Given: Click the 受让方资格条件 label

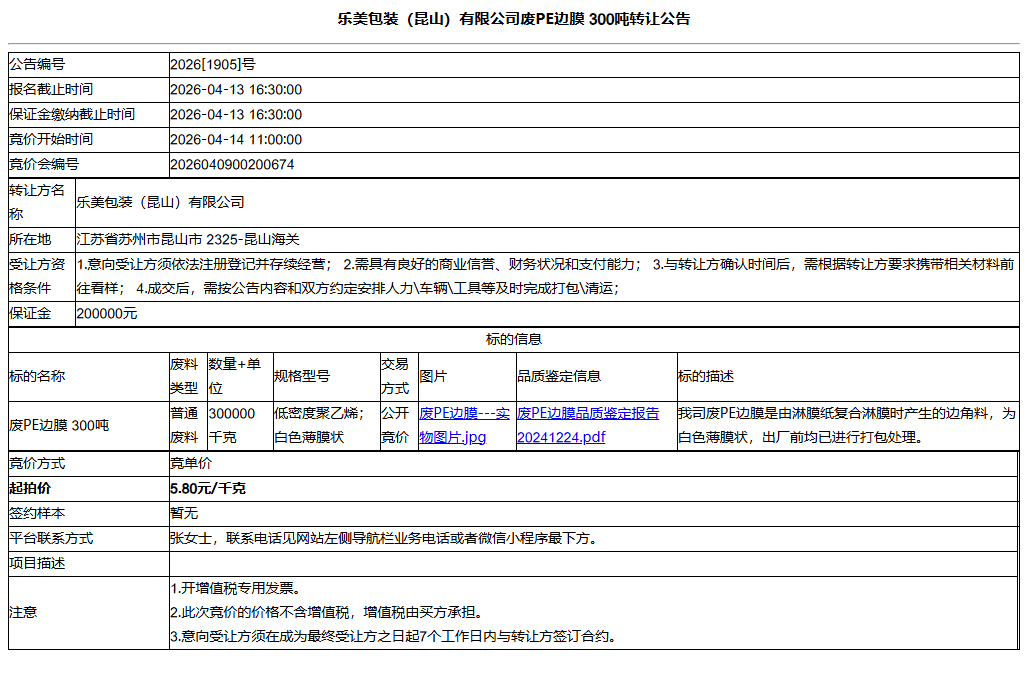Looking at the screenshot, I should tap(37, 276).
